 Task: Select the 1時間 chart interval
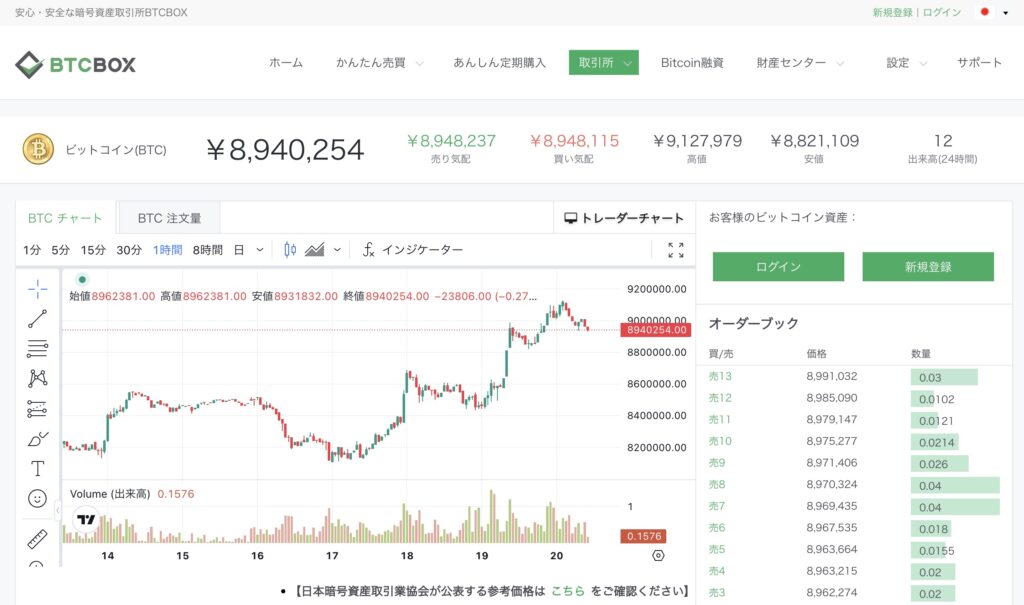point(167,250)
